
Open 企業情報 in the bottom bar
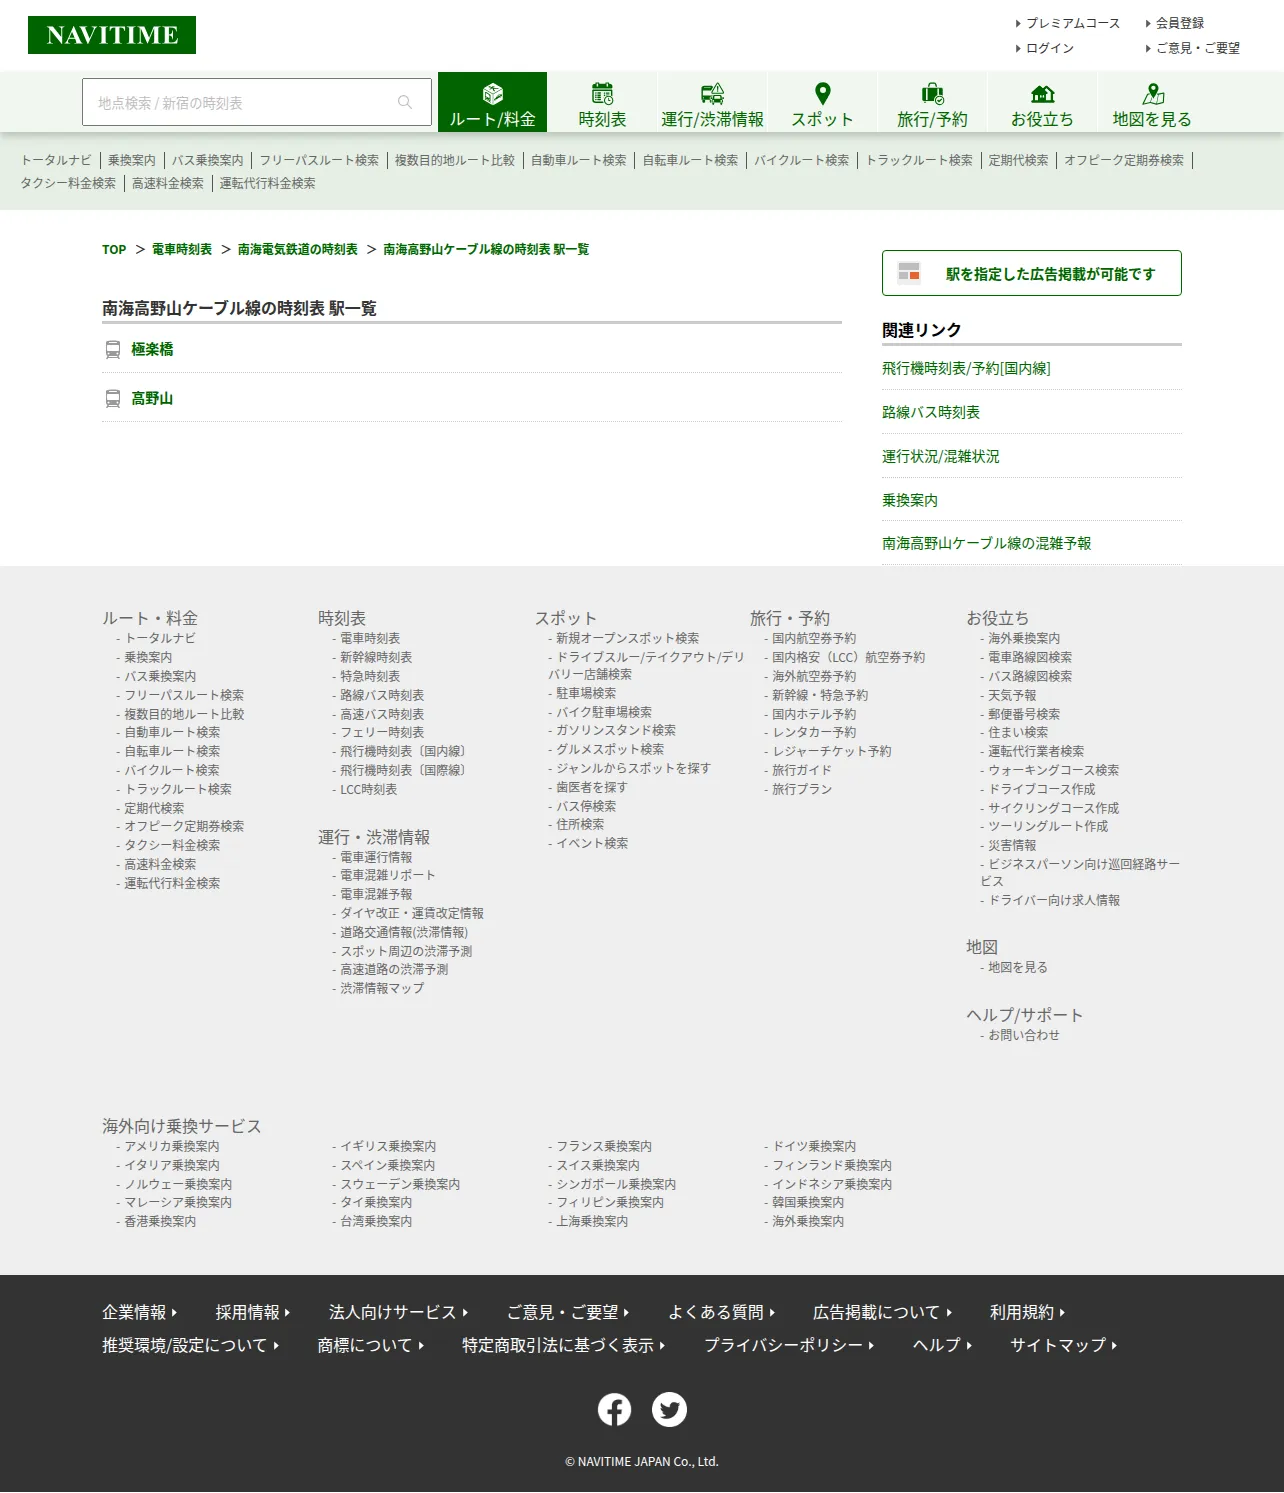139,1313
